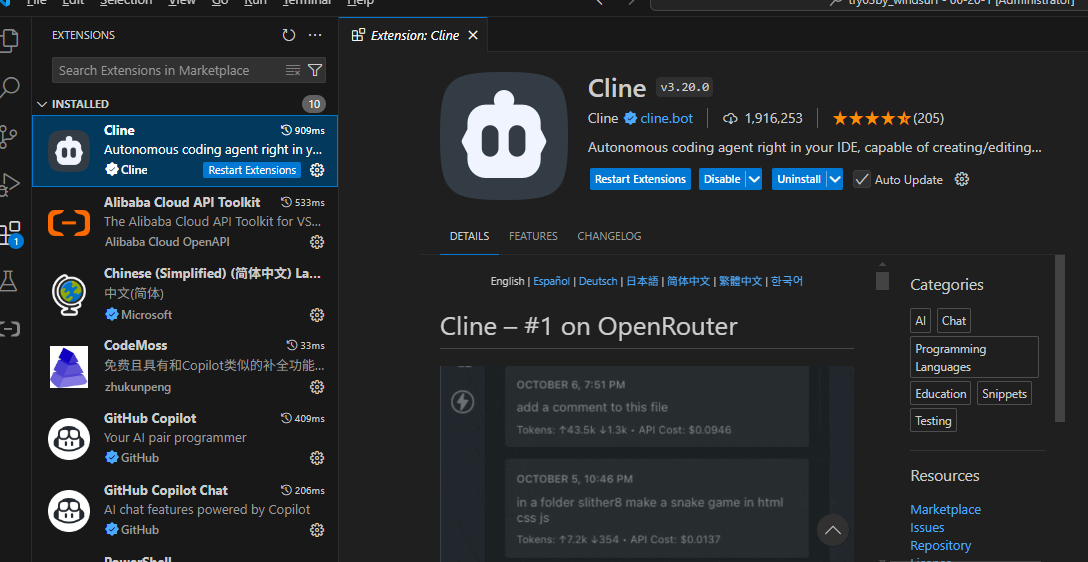
Task: Open manage gear for GitHub Copilot
Action: [x=317, y=458]
